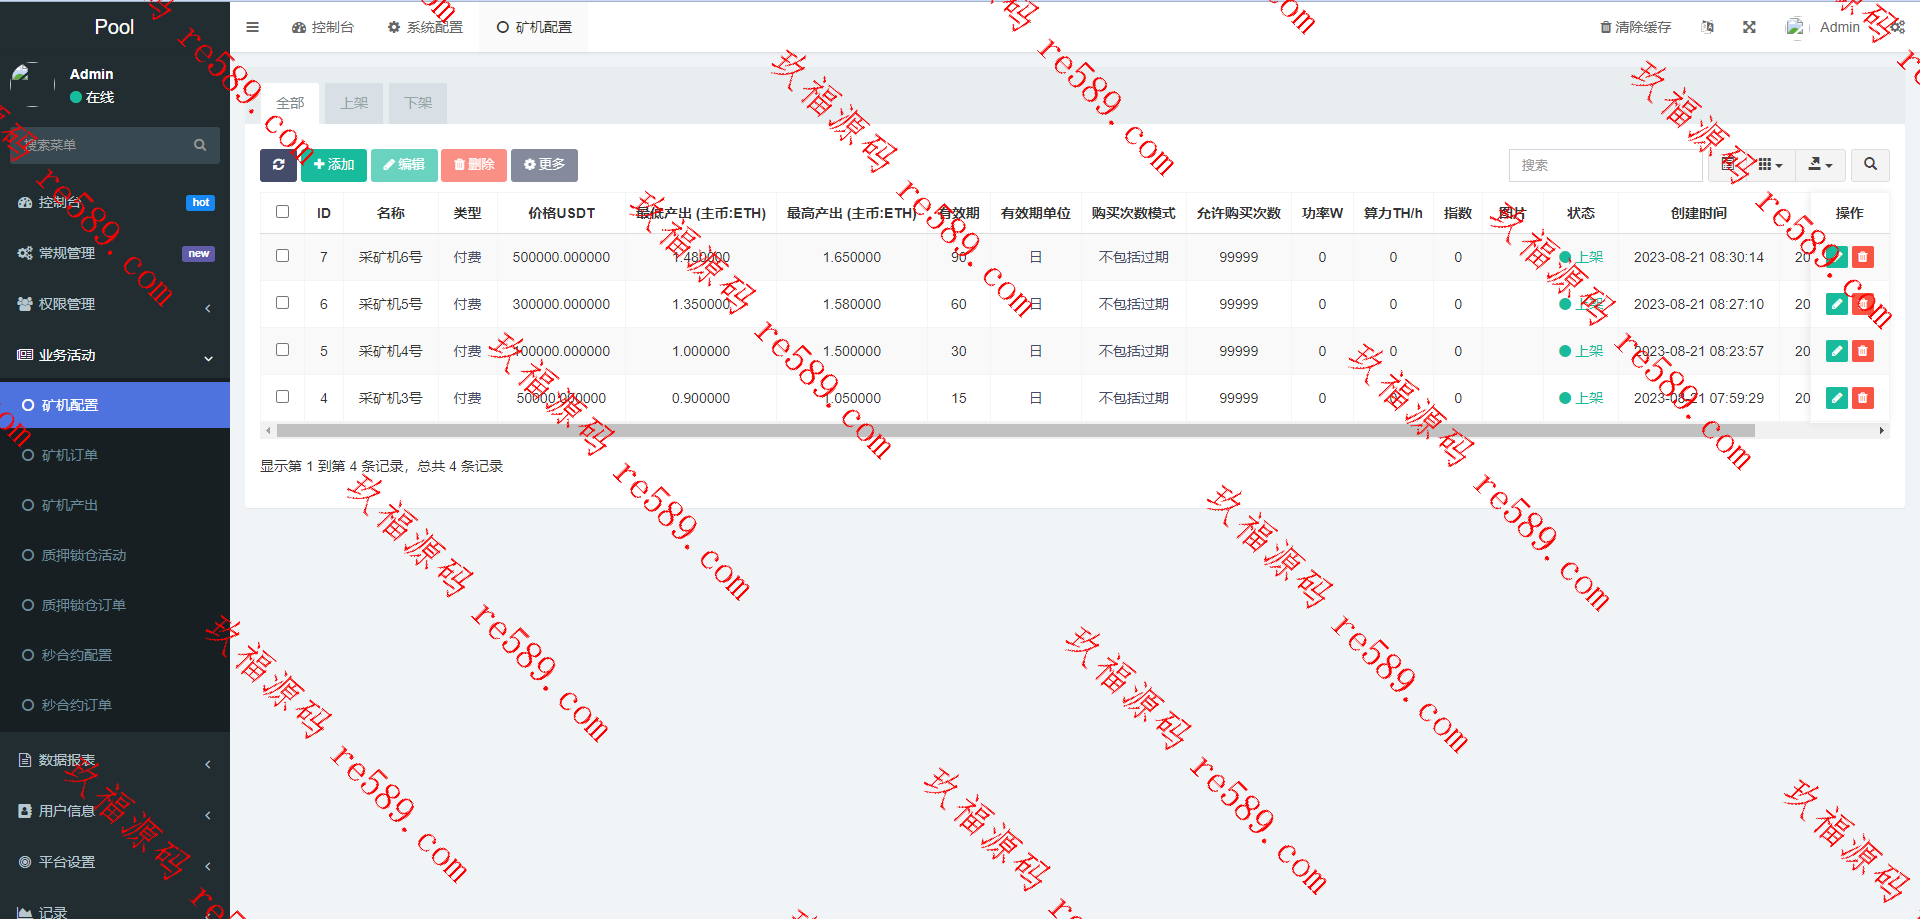
Task: Collapse the 业务活动 sidebar menu
Action: click(115, 355)
